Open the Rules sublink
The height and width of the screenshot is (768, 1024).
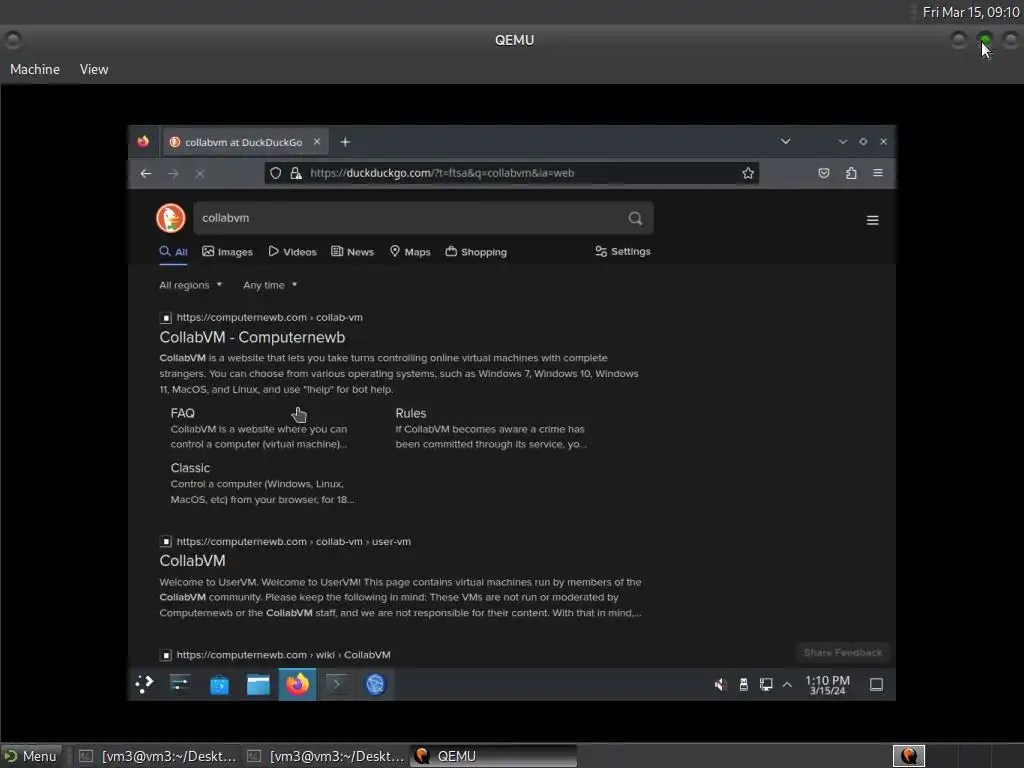[410, 413]
